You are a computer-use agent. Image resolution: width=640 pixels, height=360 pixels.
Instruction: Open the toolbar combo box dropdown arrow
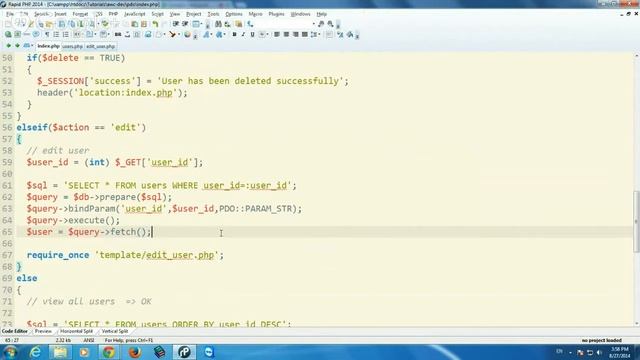pos(314,24)
